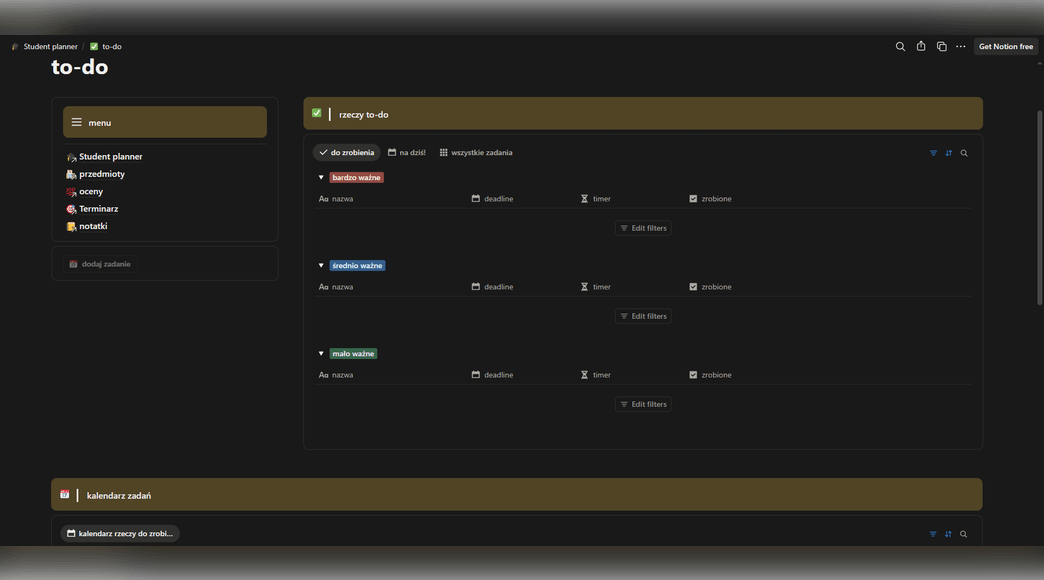The height and width of the screenshot is (580, 1044).
Task: Click the duplicate page icon
Action: coord(941,47)
